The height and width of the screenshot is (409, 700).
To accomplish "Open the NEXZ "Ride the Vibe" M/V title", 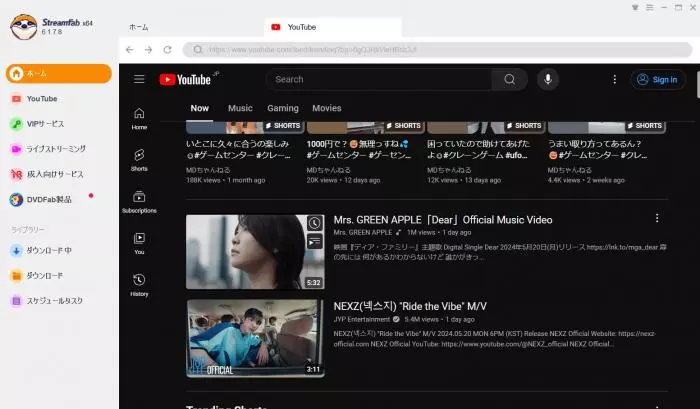I will 410,306.
